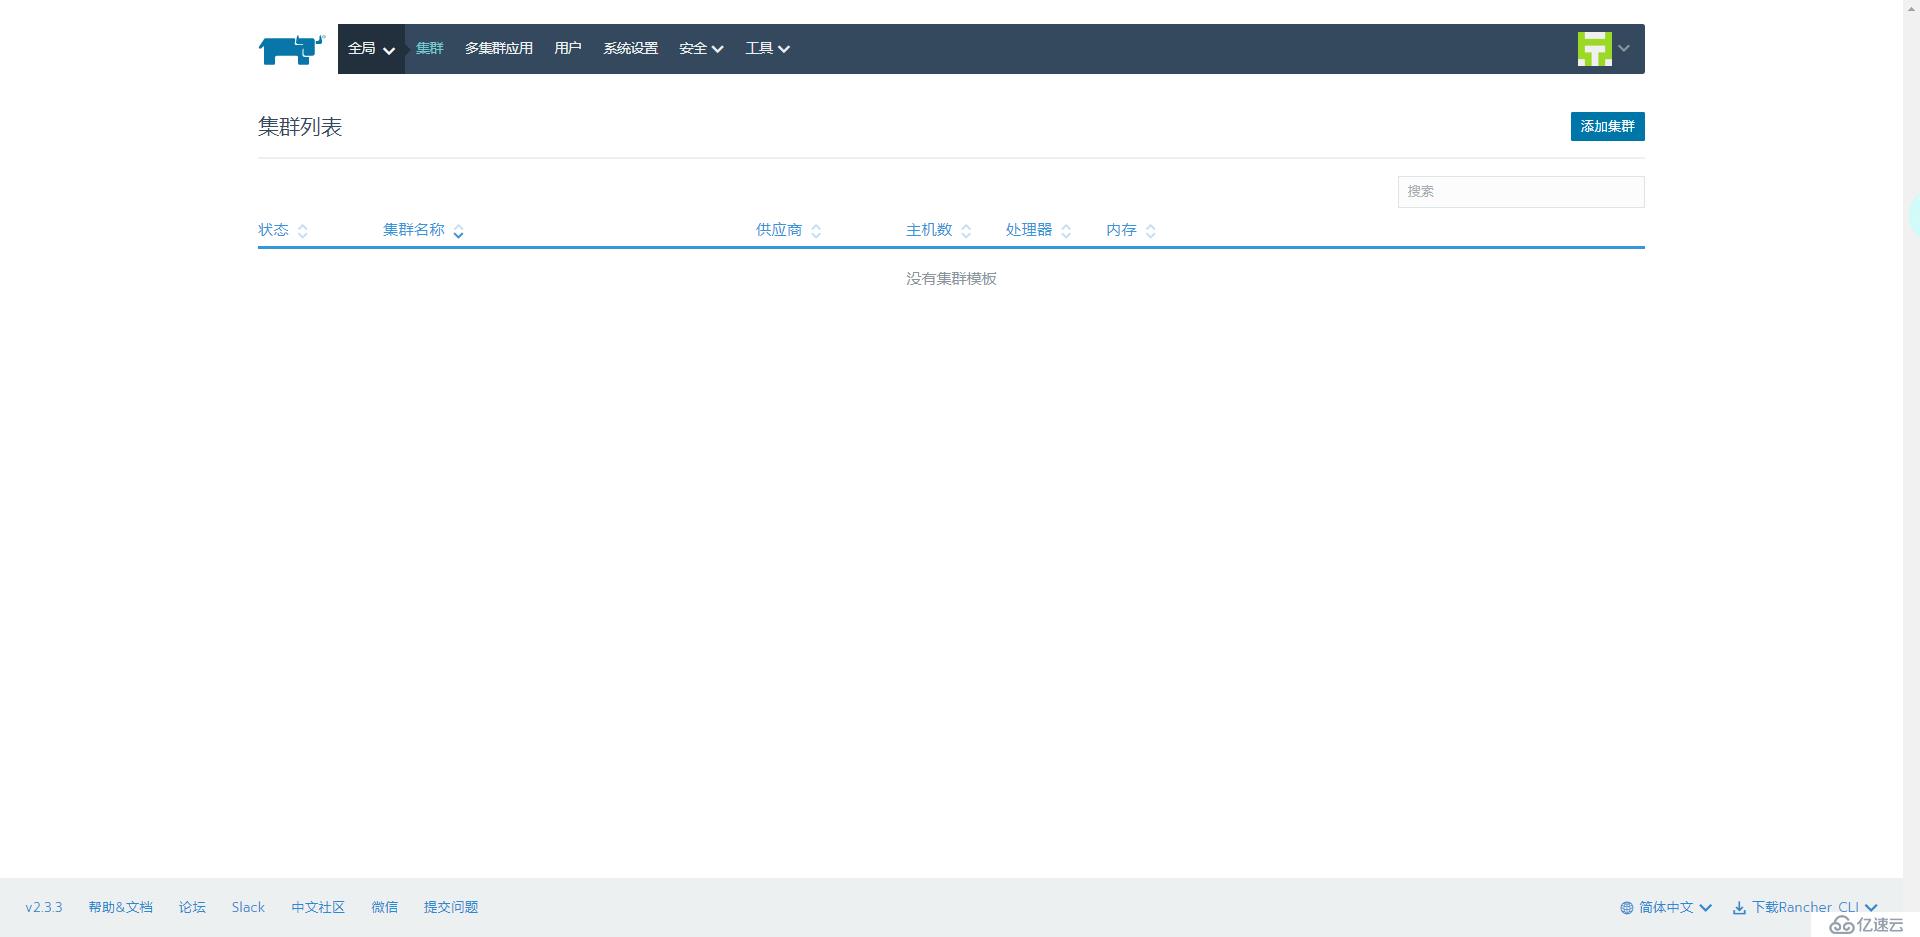This screenshot has width=1920, height=937.
Task: Expand the 下载Rancher CLI dropdown
Action: pyautogui.click(x=1805, y=908)
